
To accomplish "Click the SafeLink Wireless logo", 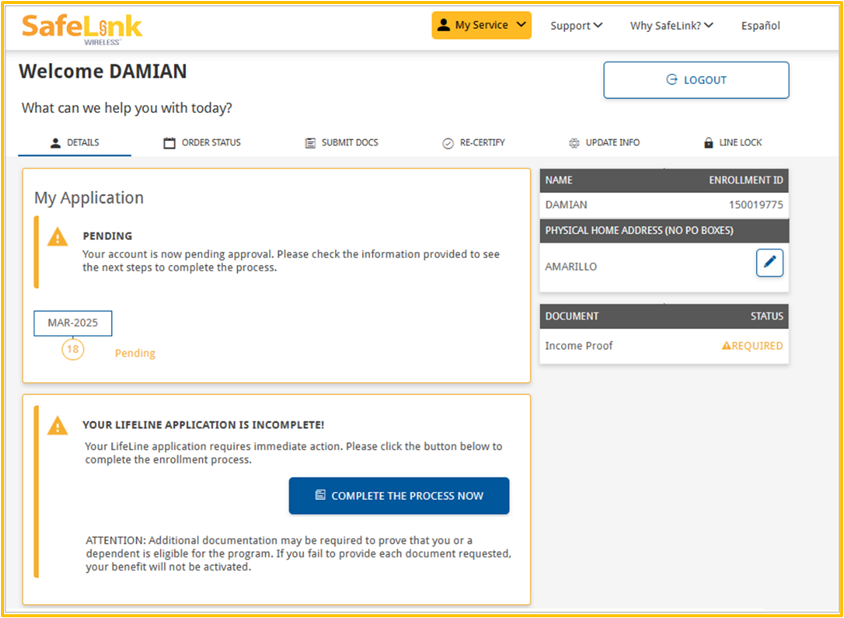I will (x=82, y=30).
